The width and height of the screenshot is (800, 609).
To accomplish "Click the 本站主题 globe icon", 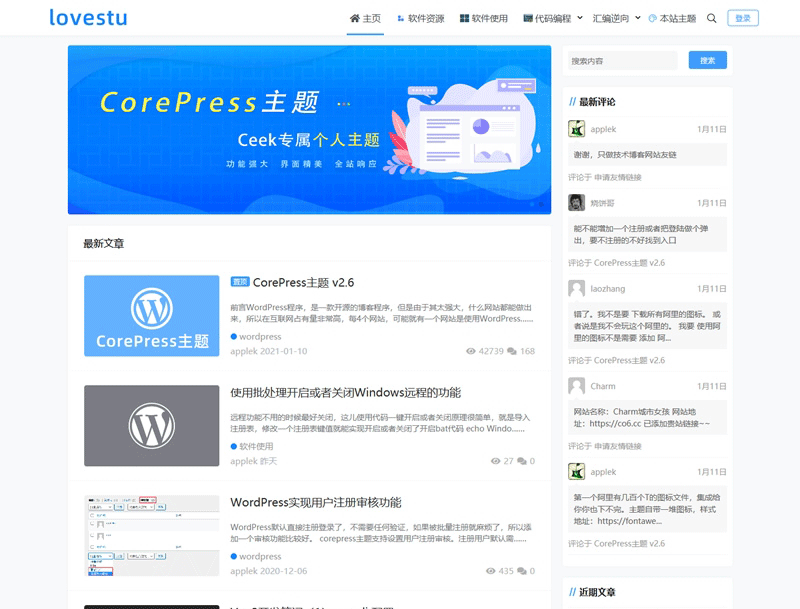I will click(653, 18).
